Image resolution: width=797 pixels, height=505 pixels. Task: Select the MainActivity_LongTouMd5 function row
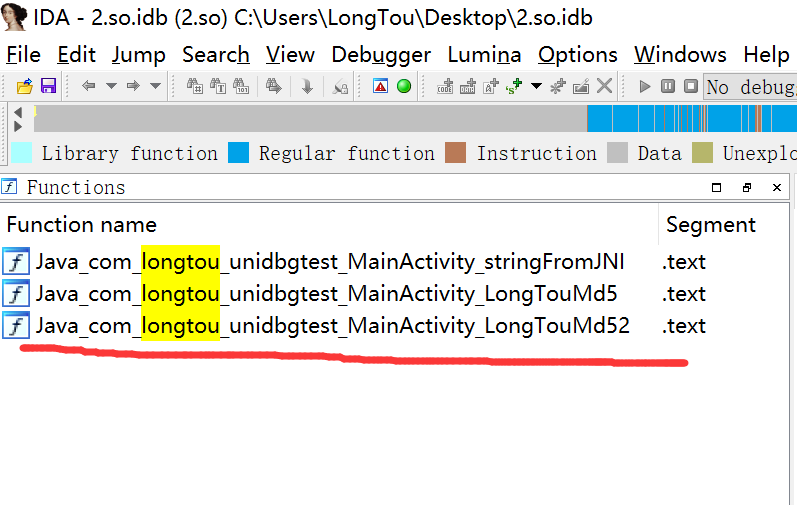tap(395, 294)
